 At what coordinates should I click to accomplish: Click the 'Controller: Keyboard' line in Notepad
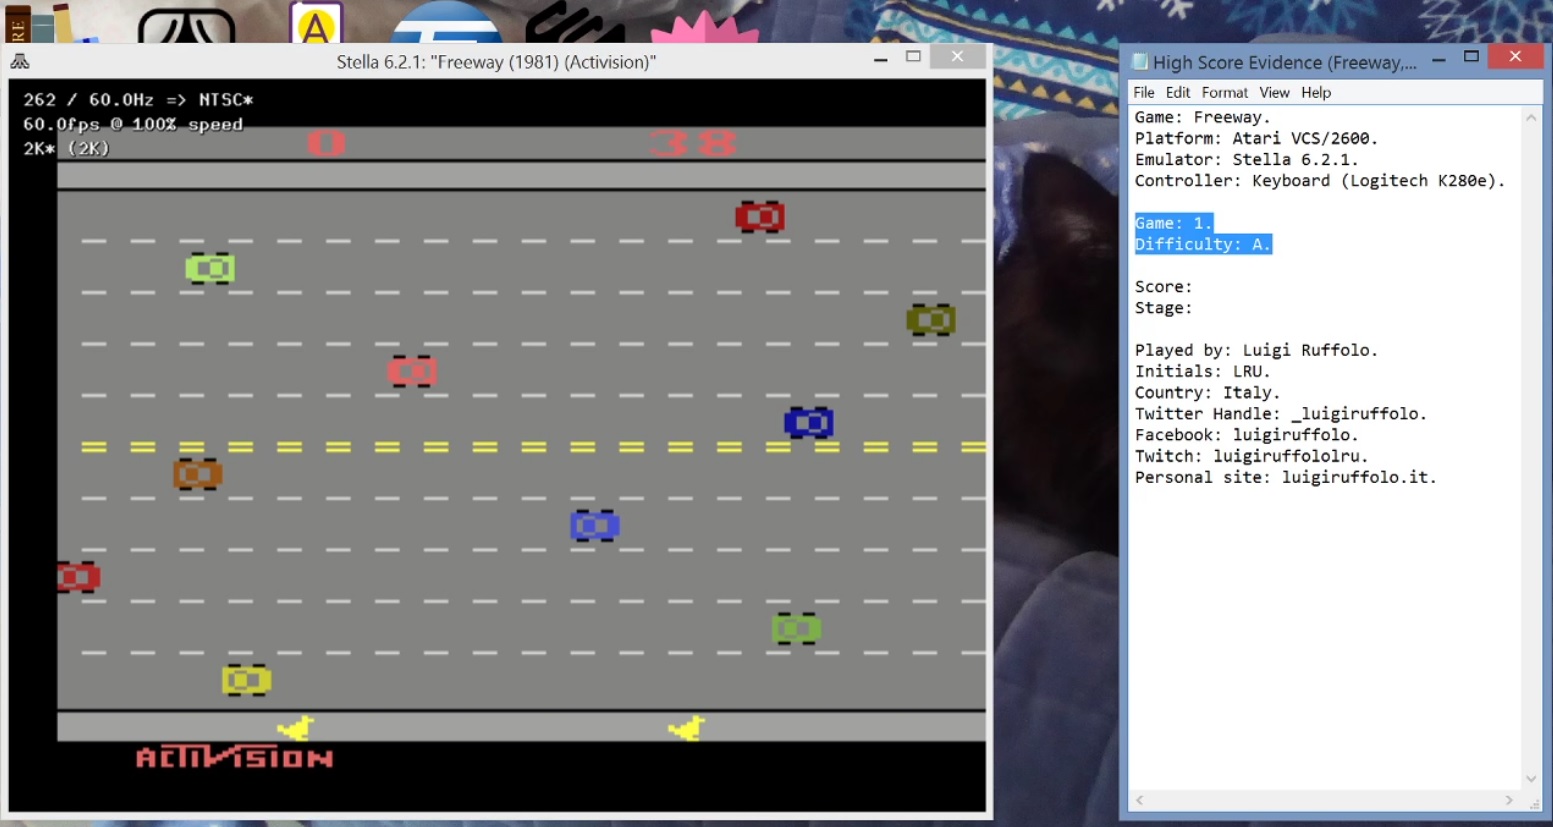coord(1319,181)
